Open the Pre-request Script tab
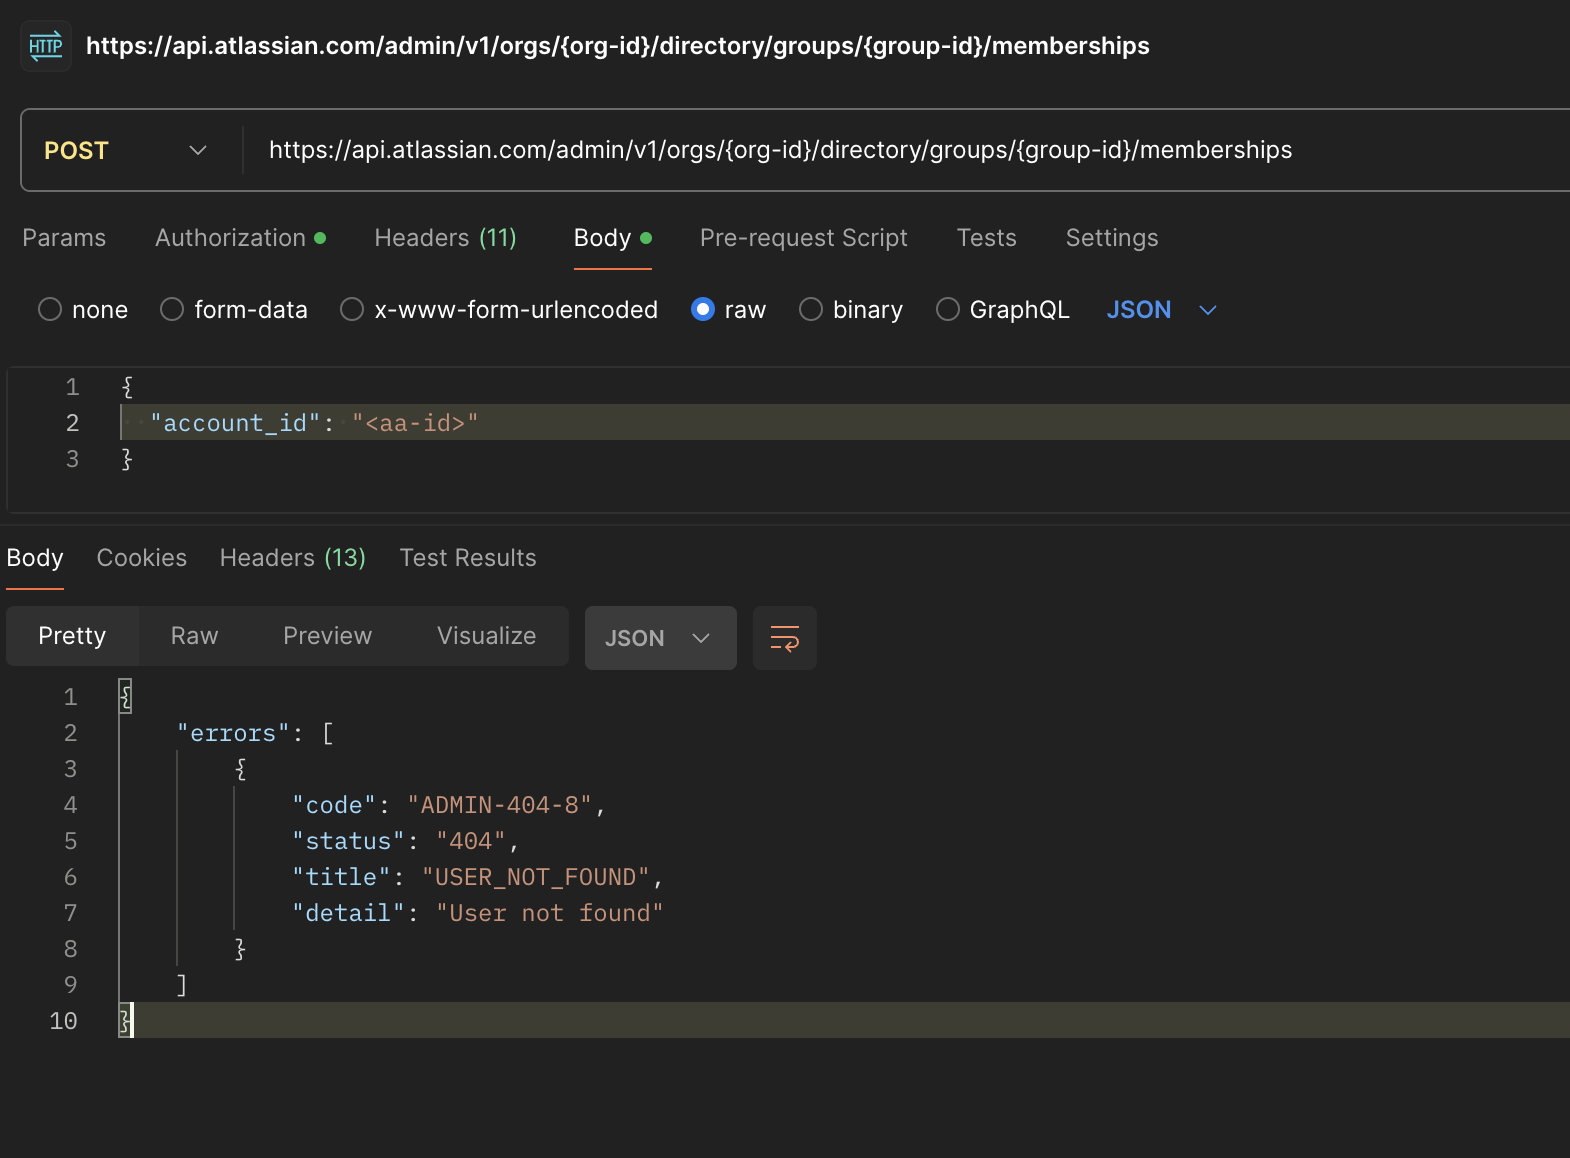 coord(804,238)
